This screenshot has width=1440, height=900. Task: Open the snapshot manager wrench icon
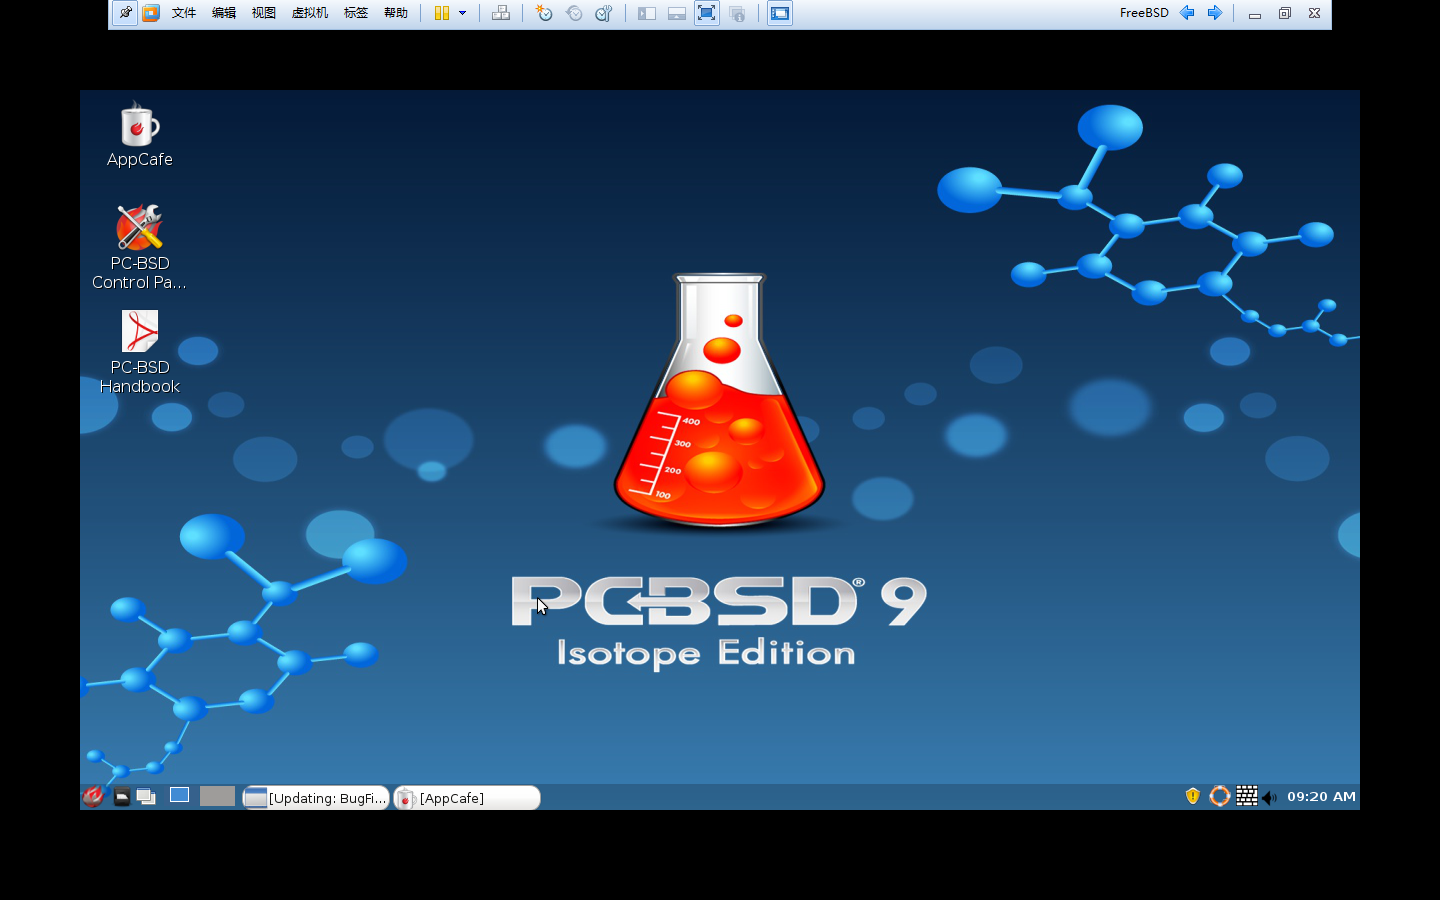tap(604, 13)
